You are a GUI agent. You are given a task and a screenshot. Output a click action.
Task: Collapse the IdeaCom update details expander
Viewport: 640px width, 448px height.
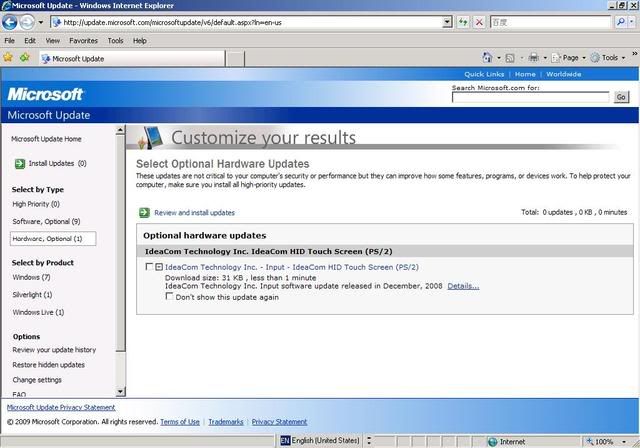click(159, 267)
